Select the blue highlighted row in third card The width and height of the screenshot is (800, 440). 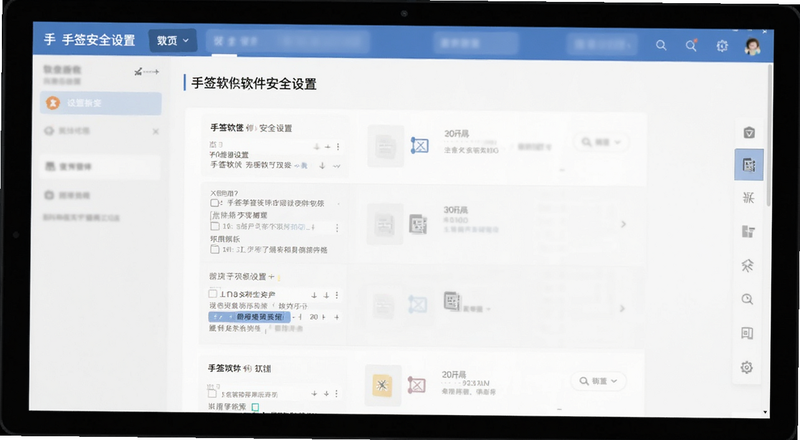click(249, 317)
